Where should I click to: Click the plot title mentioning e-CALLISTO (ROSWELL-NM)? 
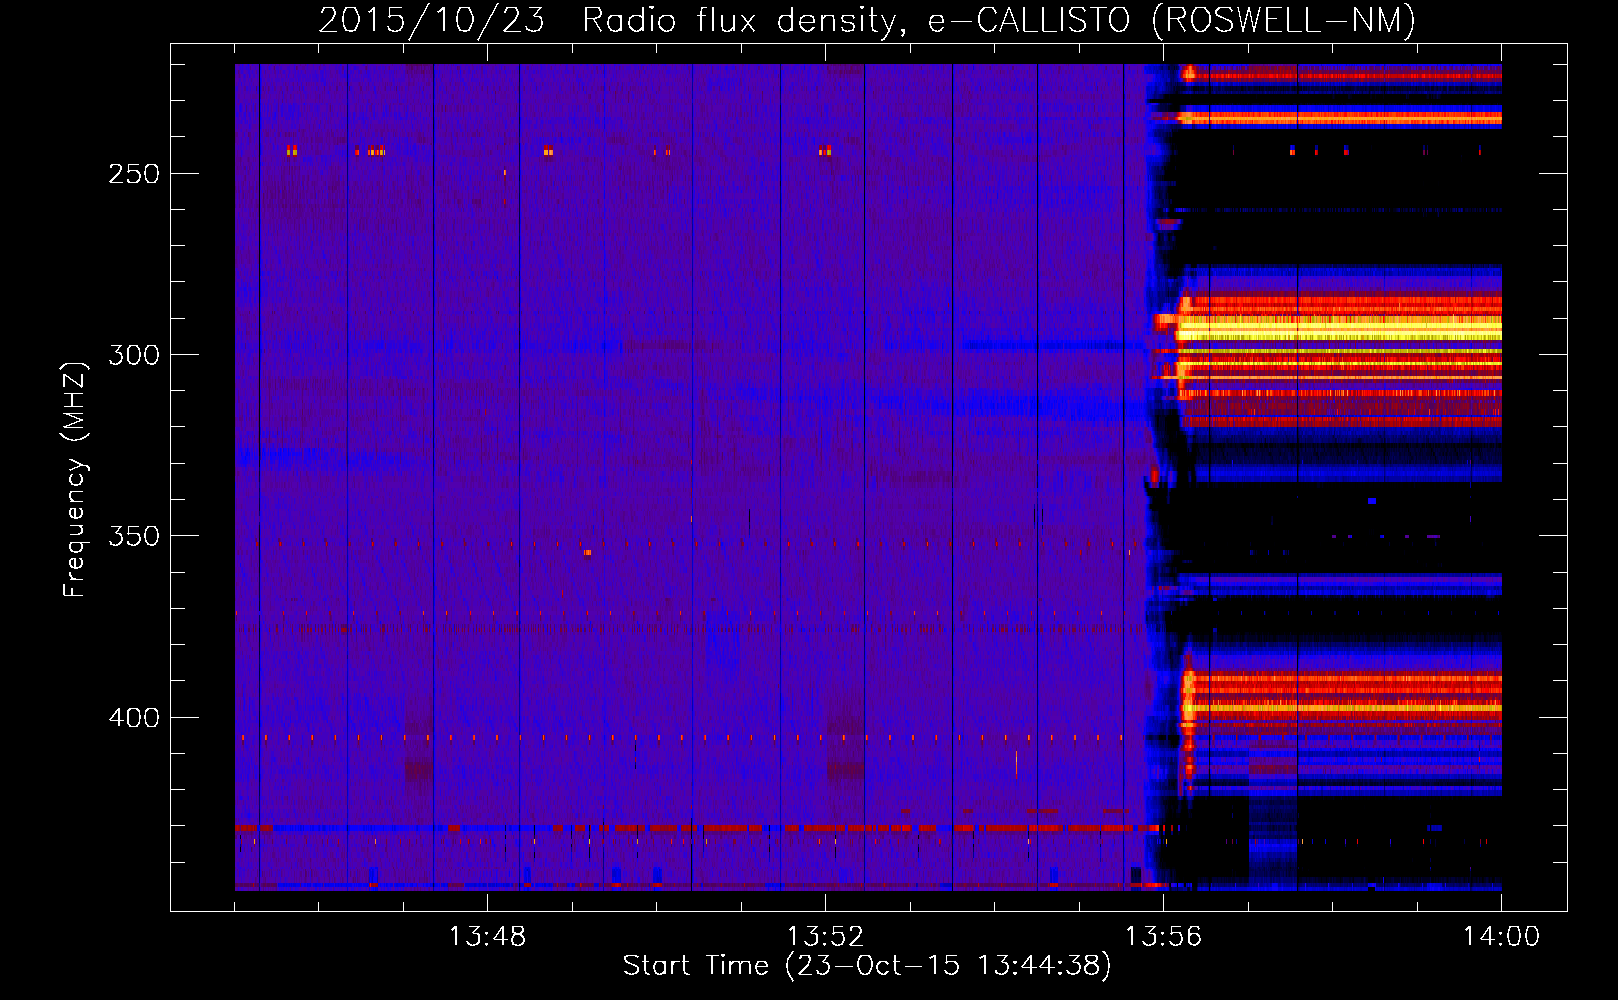coord(867,20)
